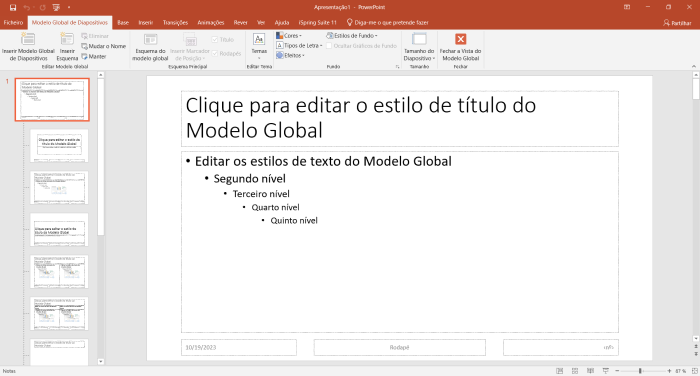This screenshot has height=376, width=700.
Task: Open the Ficheiro tab
Action: click(13, 22)
